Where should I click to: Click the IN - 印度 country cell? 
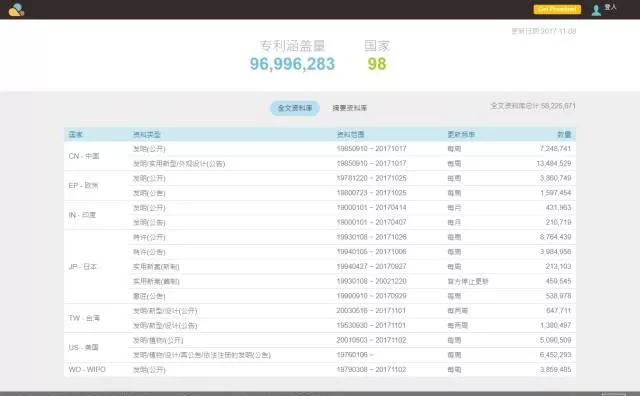(96, 215)
